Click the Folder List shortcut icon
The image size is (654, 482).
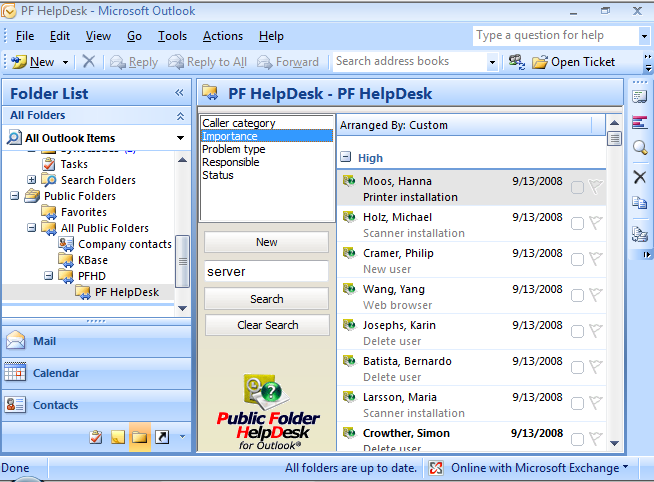coord(139,437)
